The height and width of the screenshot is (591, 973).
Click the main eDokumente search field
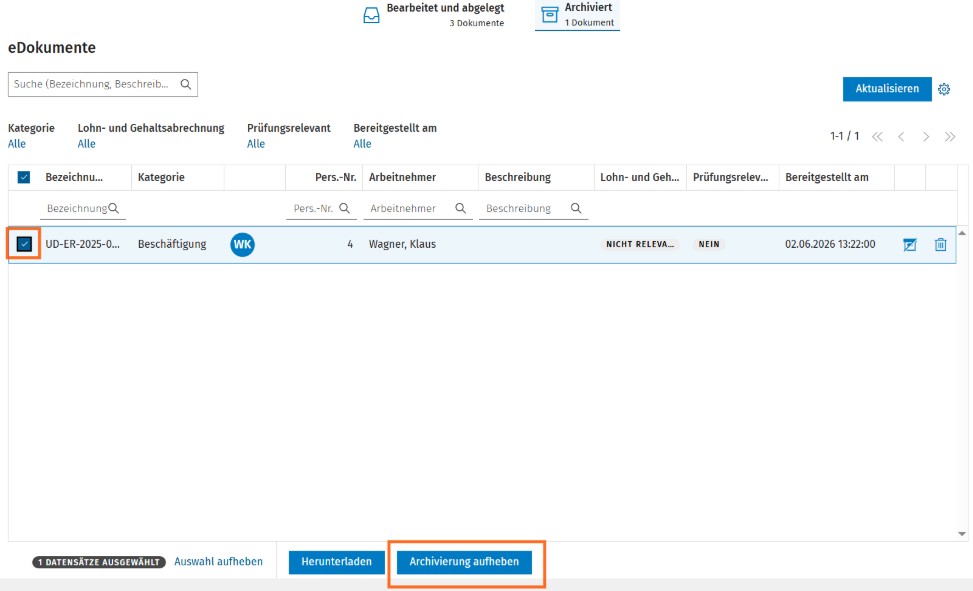click(103, 84)
